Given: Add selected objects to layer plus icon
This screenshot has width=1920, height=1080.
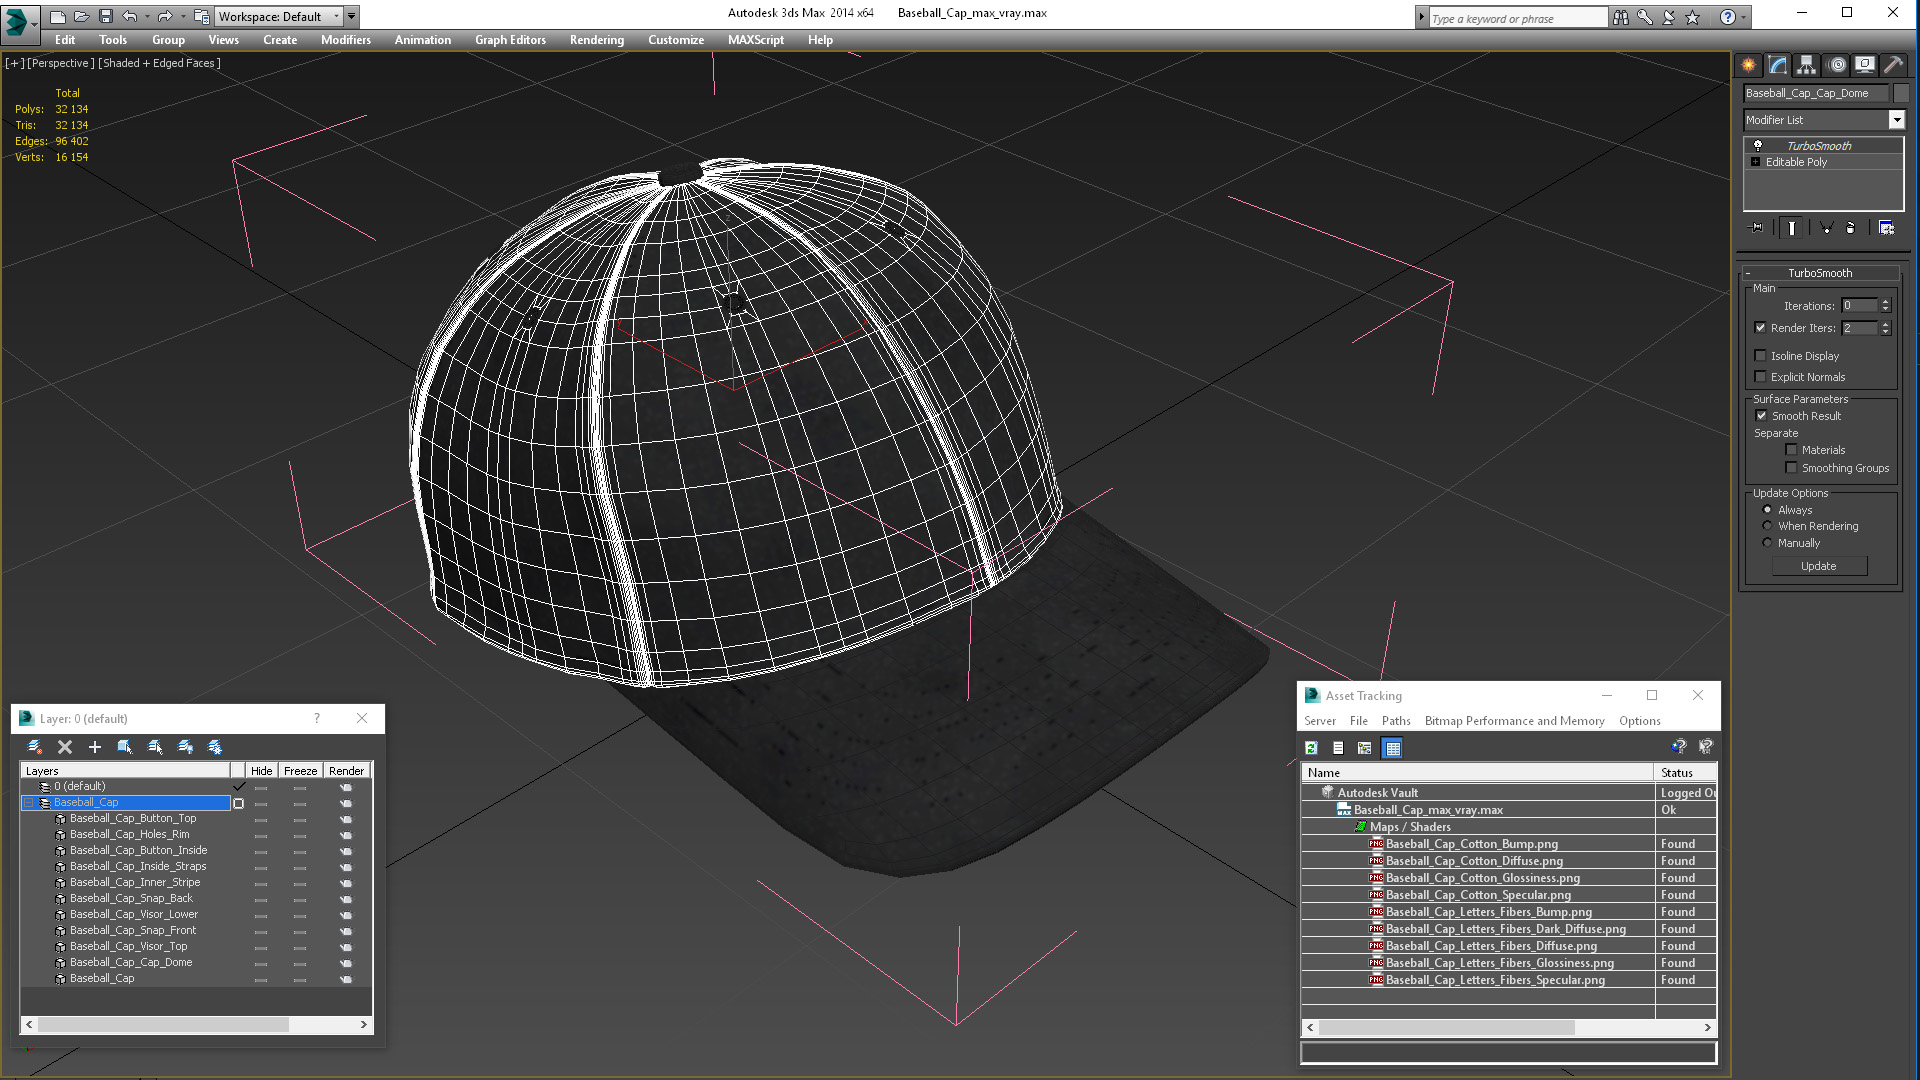Looking at the screenshot, I should (95, 747).
